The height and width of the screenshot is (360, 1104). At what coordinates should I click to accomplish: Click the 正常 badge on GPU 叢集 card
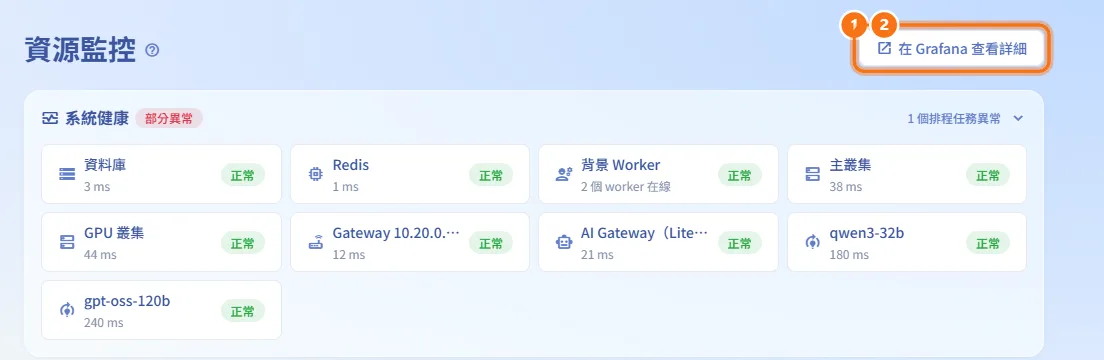[x=243, y=243]
